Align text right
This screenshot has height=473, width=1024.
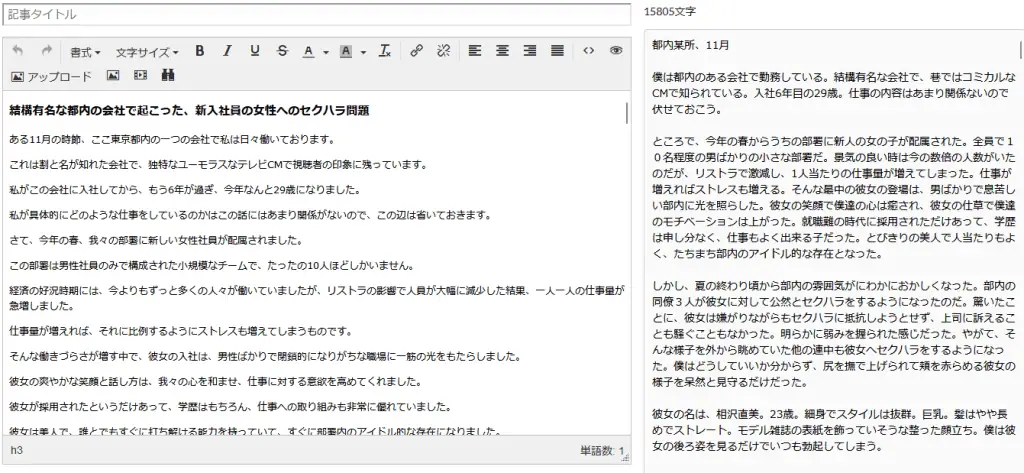tap(530, 51)
